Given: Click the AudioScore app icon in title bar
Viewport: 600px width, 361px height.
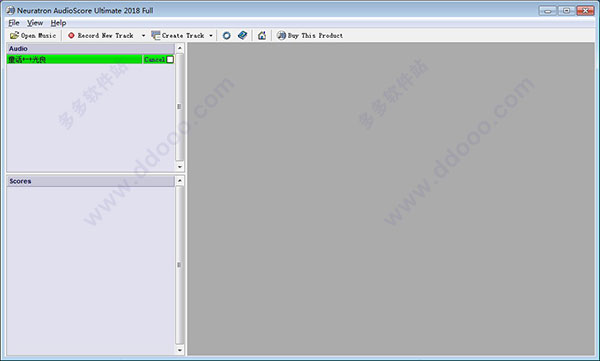Looking at the screenshot, I should [10, 10].
